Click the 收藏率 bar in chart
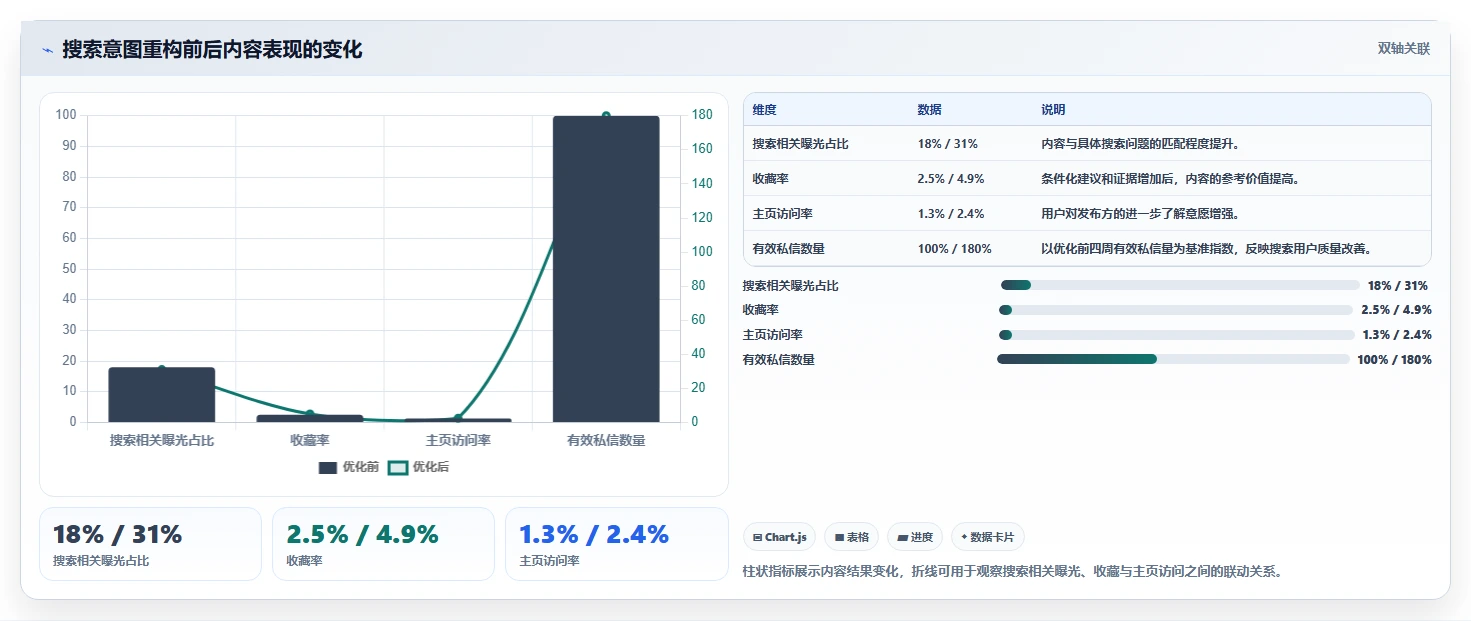1471x621 pixels. point(310,418)
